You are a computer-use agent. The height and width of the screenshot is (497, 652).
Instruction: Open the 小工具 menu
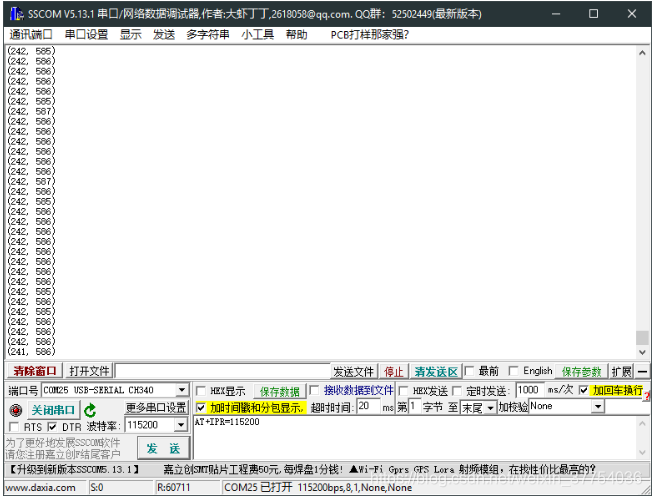(x=257, y=35)
